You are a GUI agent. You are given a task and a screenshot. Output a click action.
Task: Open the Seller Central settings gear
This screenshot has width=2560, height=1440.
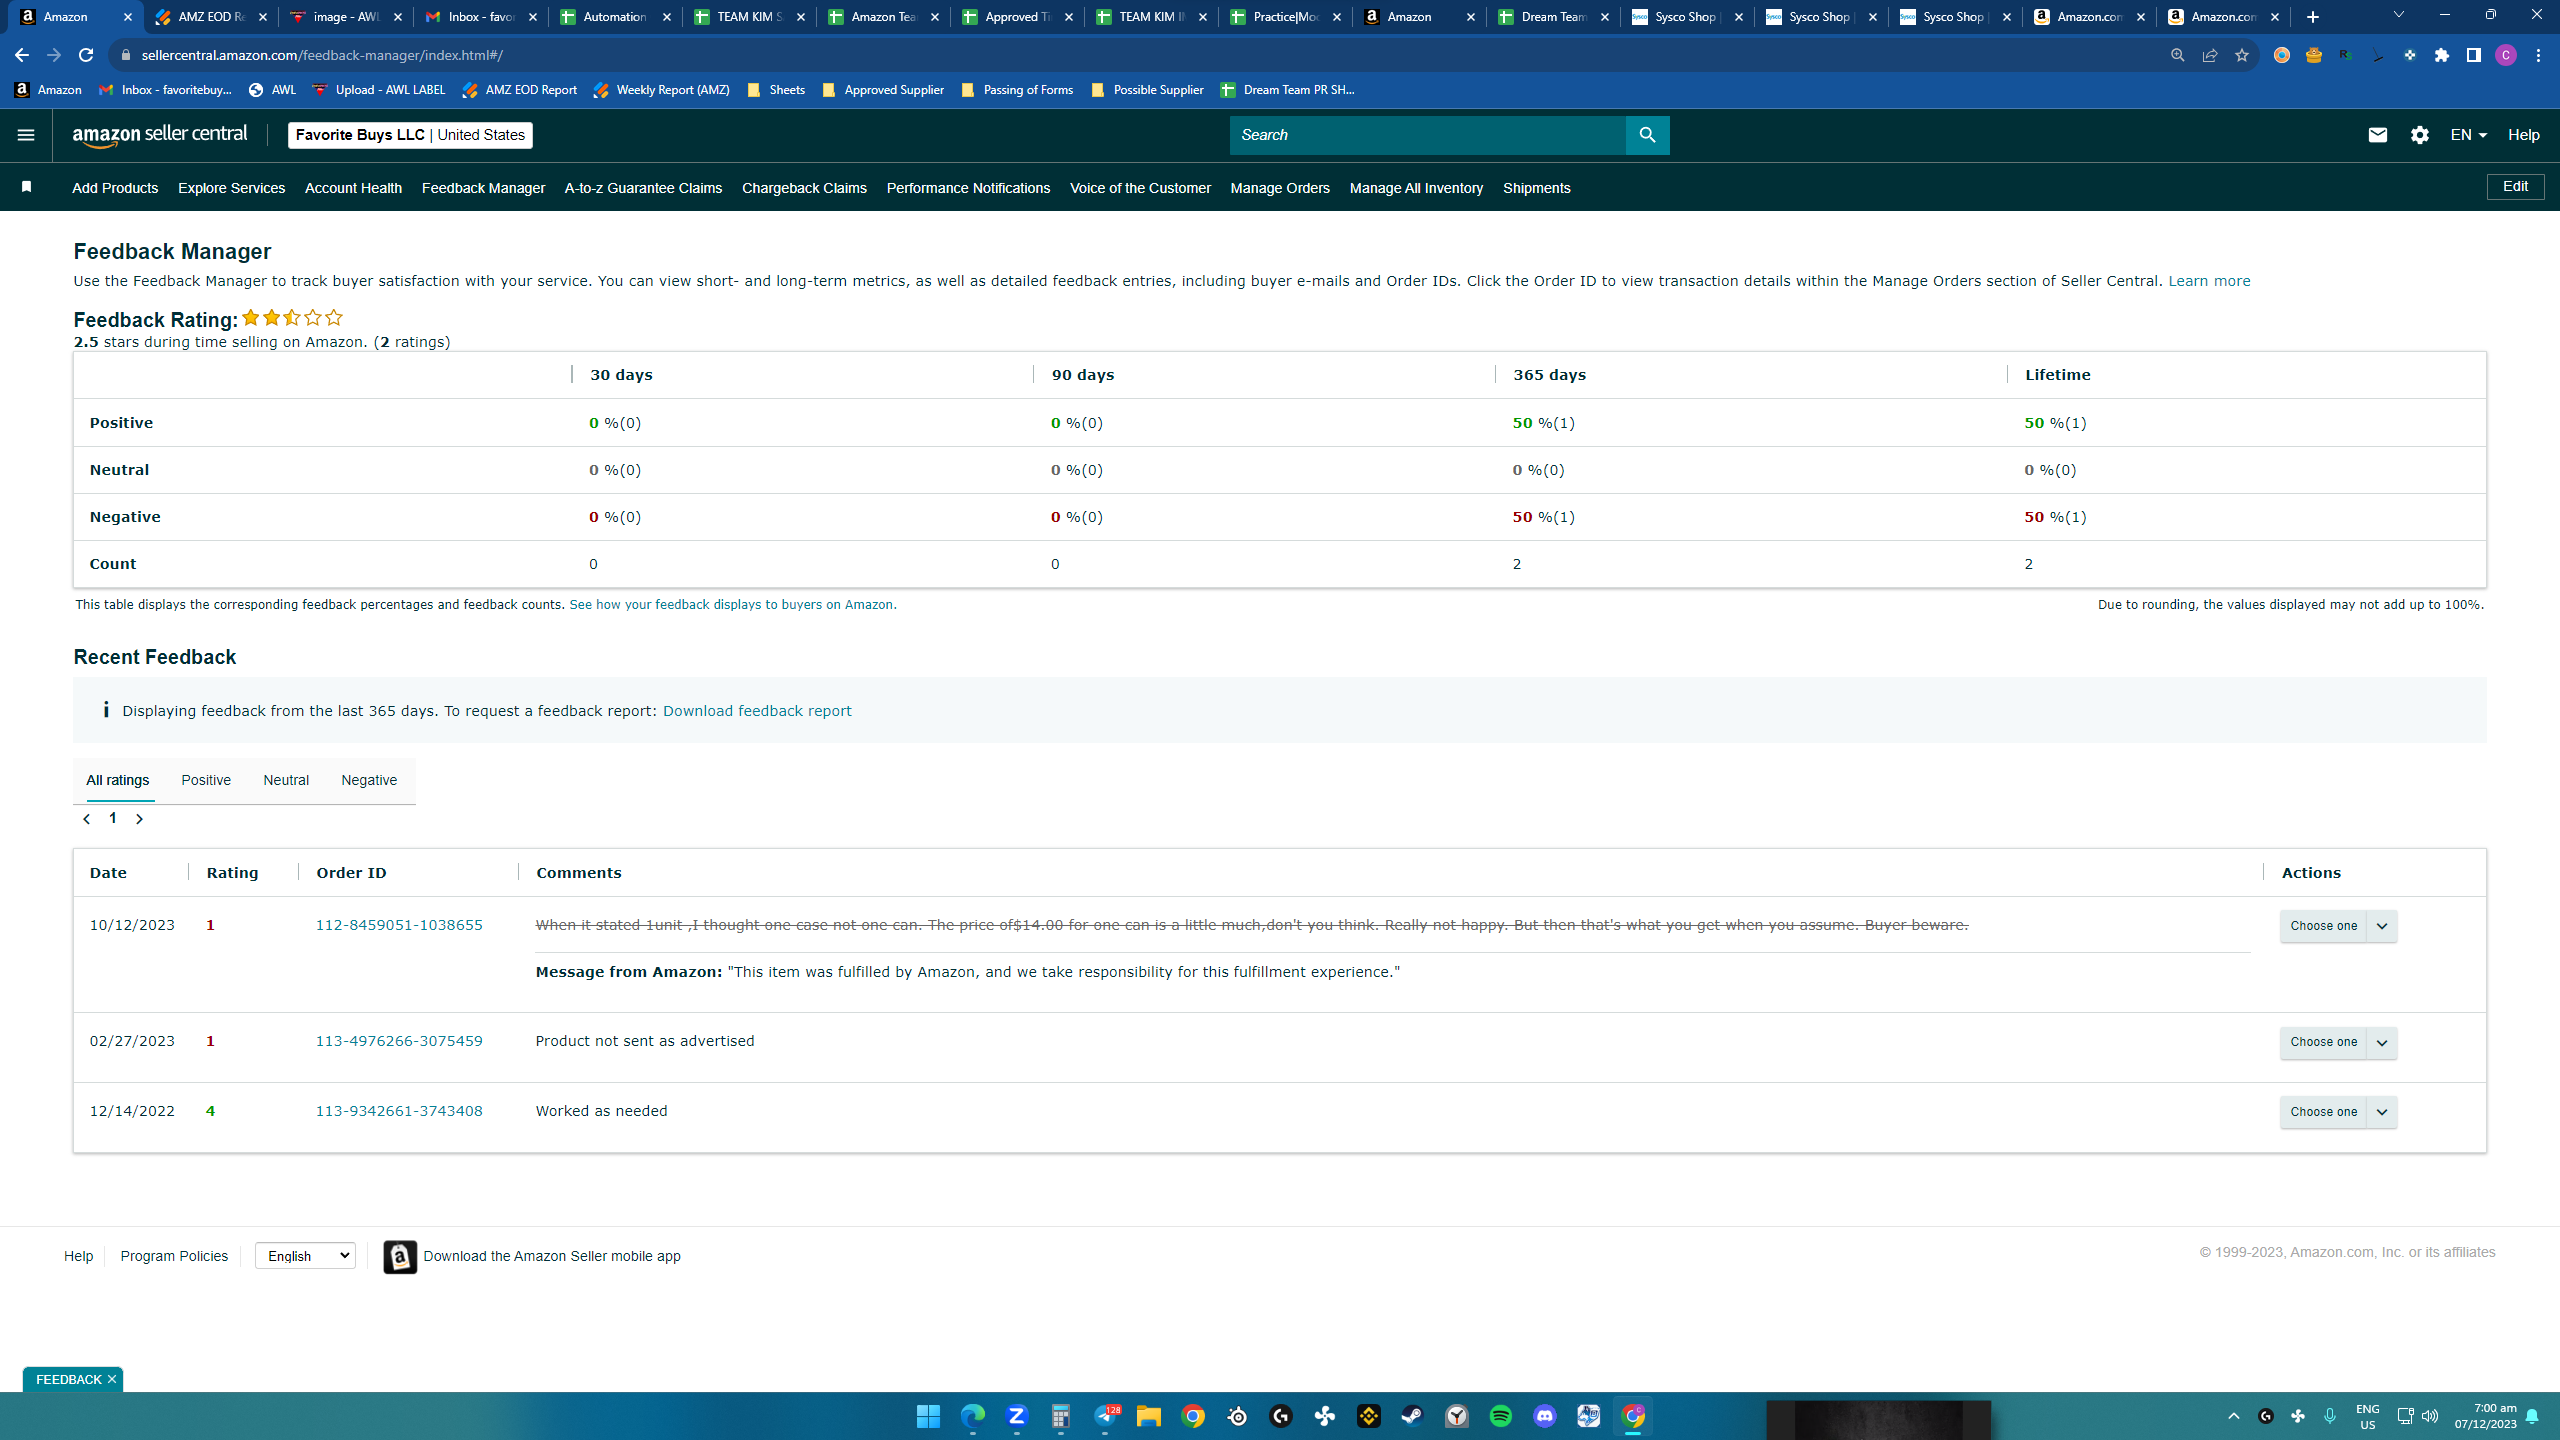2419,135
